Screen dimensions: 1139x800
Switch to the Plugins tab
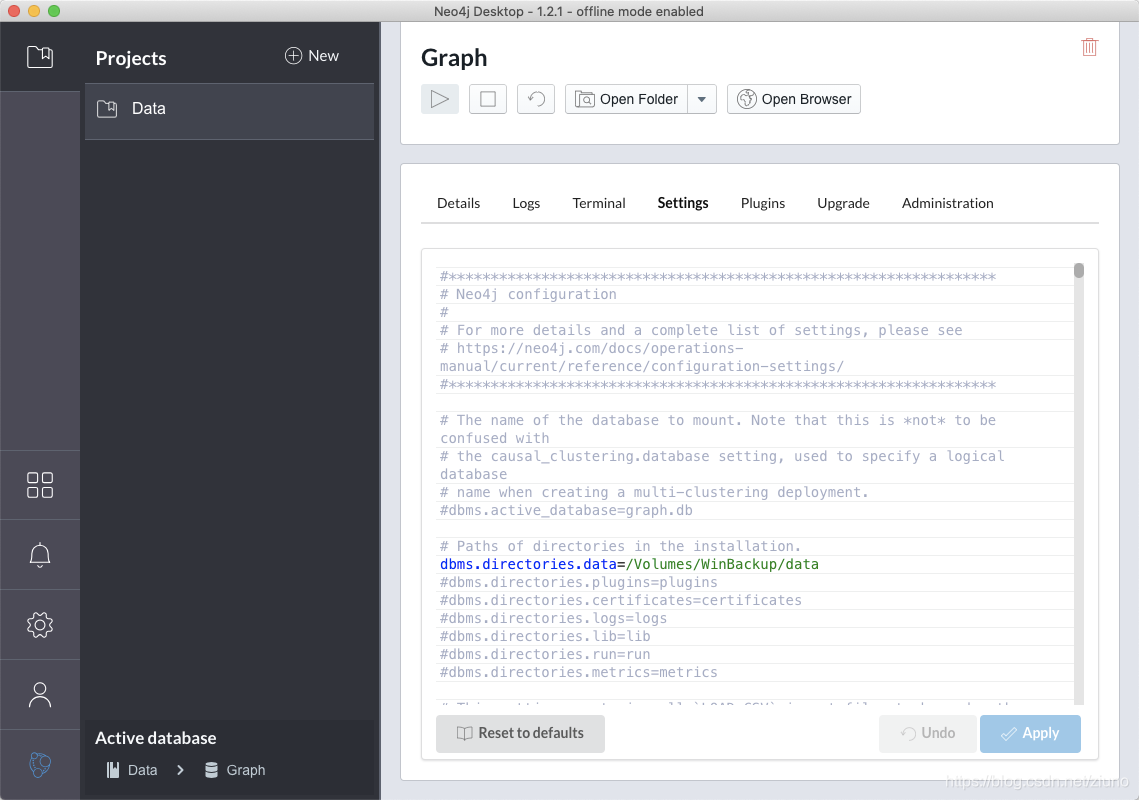[763, 203]
